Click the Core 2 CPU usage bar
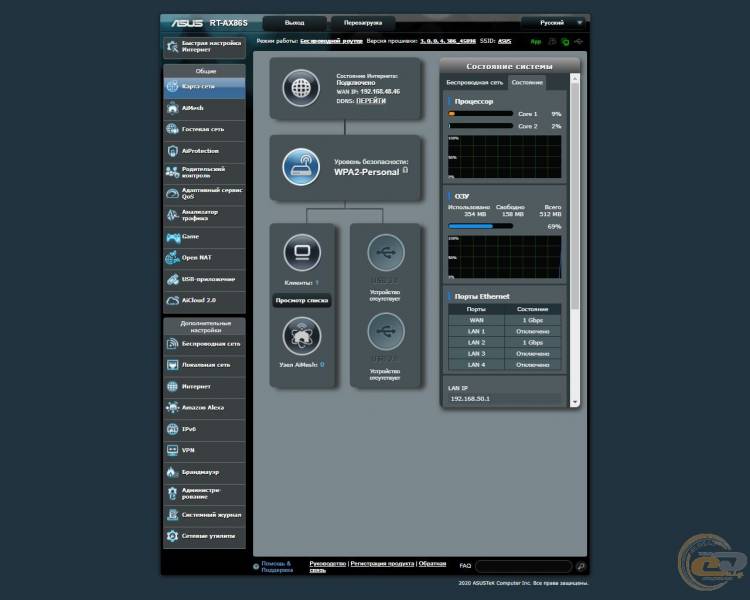The height and width of the screenshot is (600, 750). click(x=480, y=126)
